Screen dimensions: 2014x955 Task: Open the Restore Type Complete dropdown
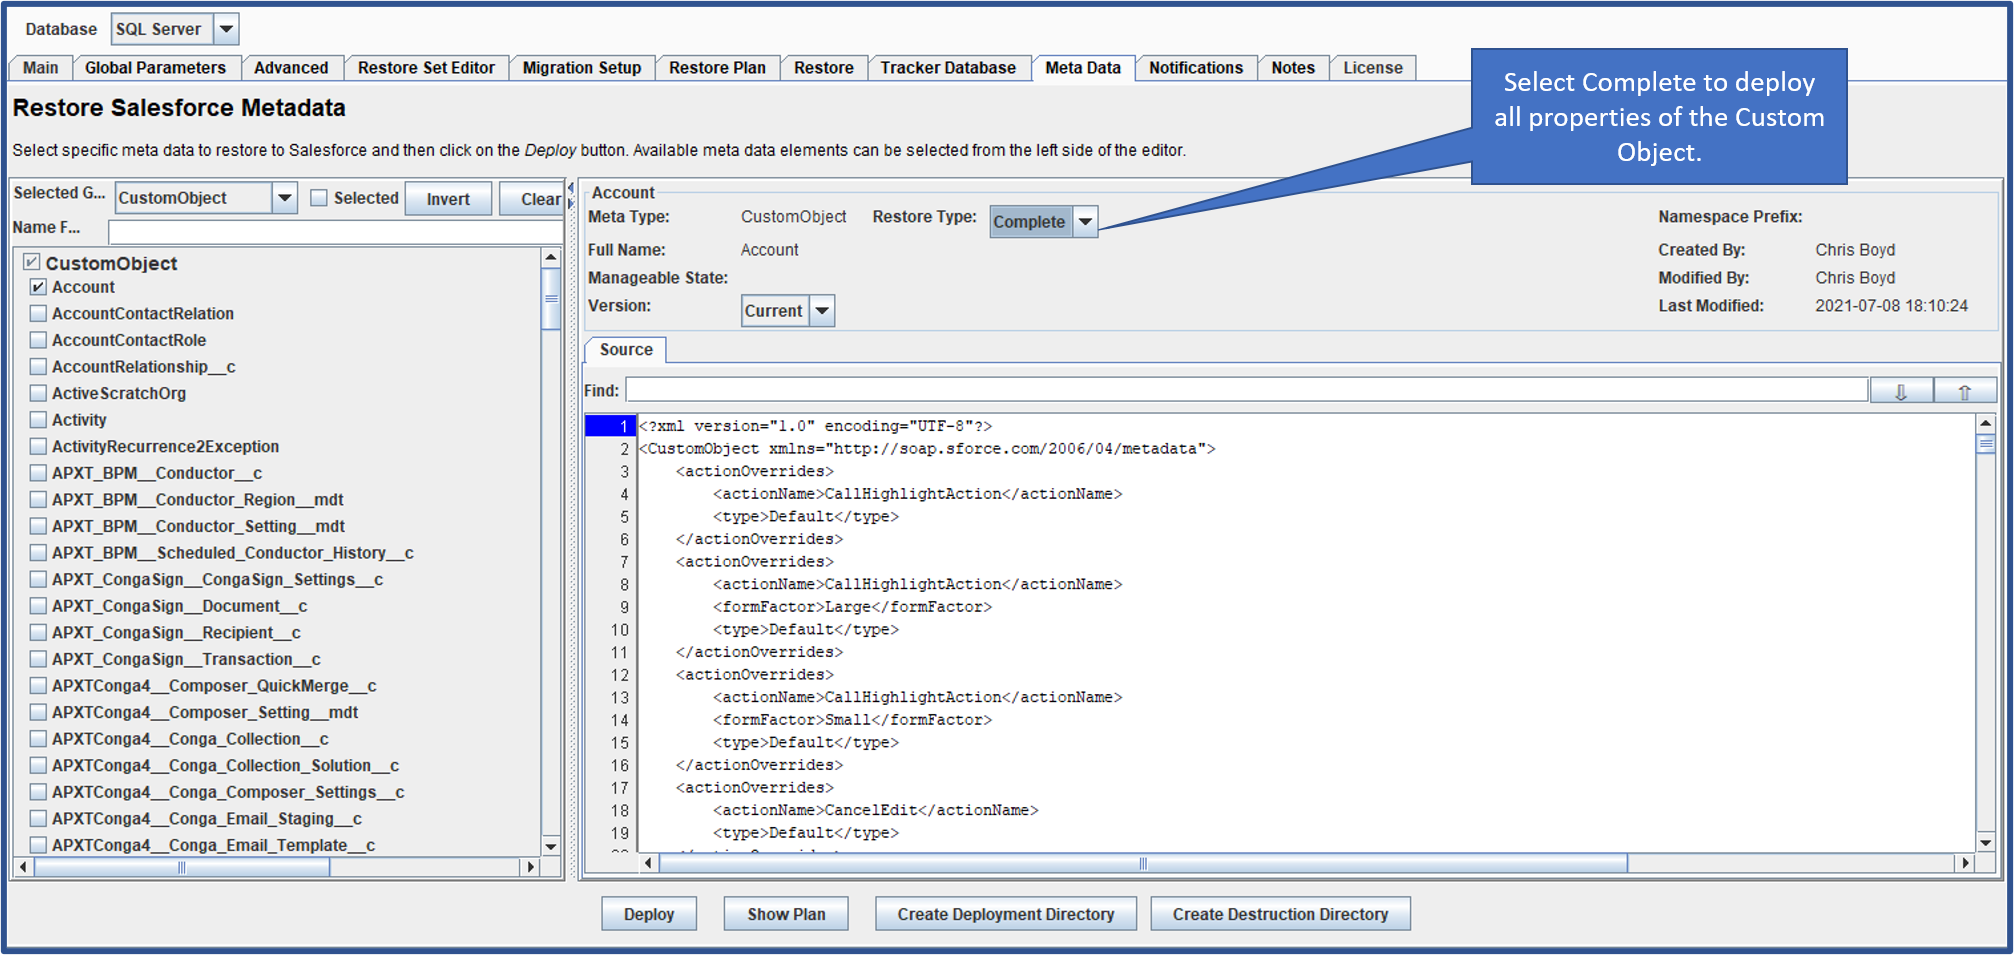click(1085, 222)
